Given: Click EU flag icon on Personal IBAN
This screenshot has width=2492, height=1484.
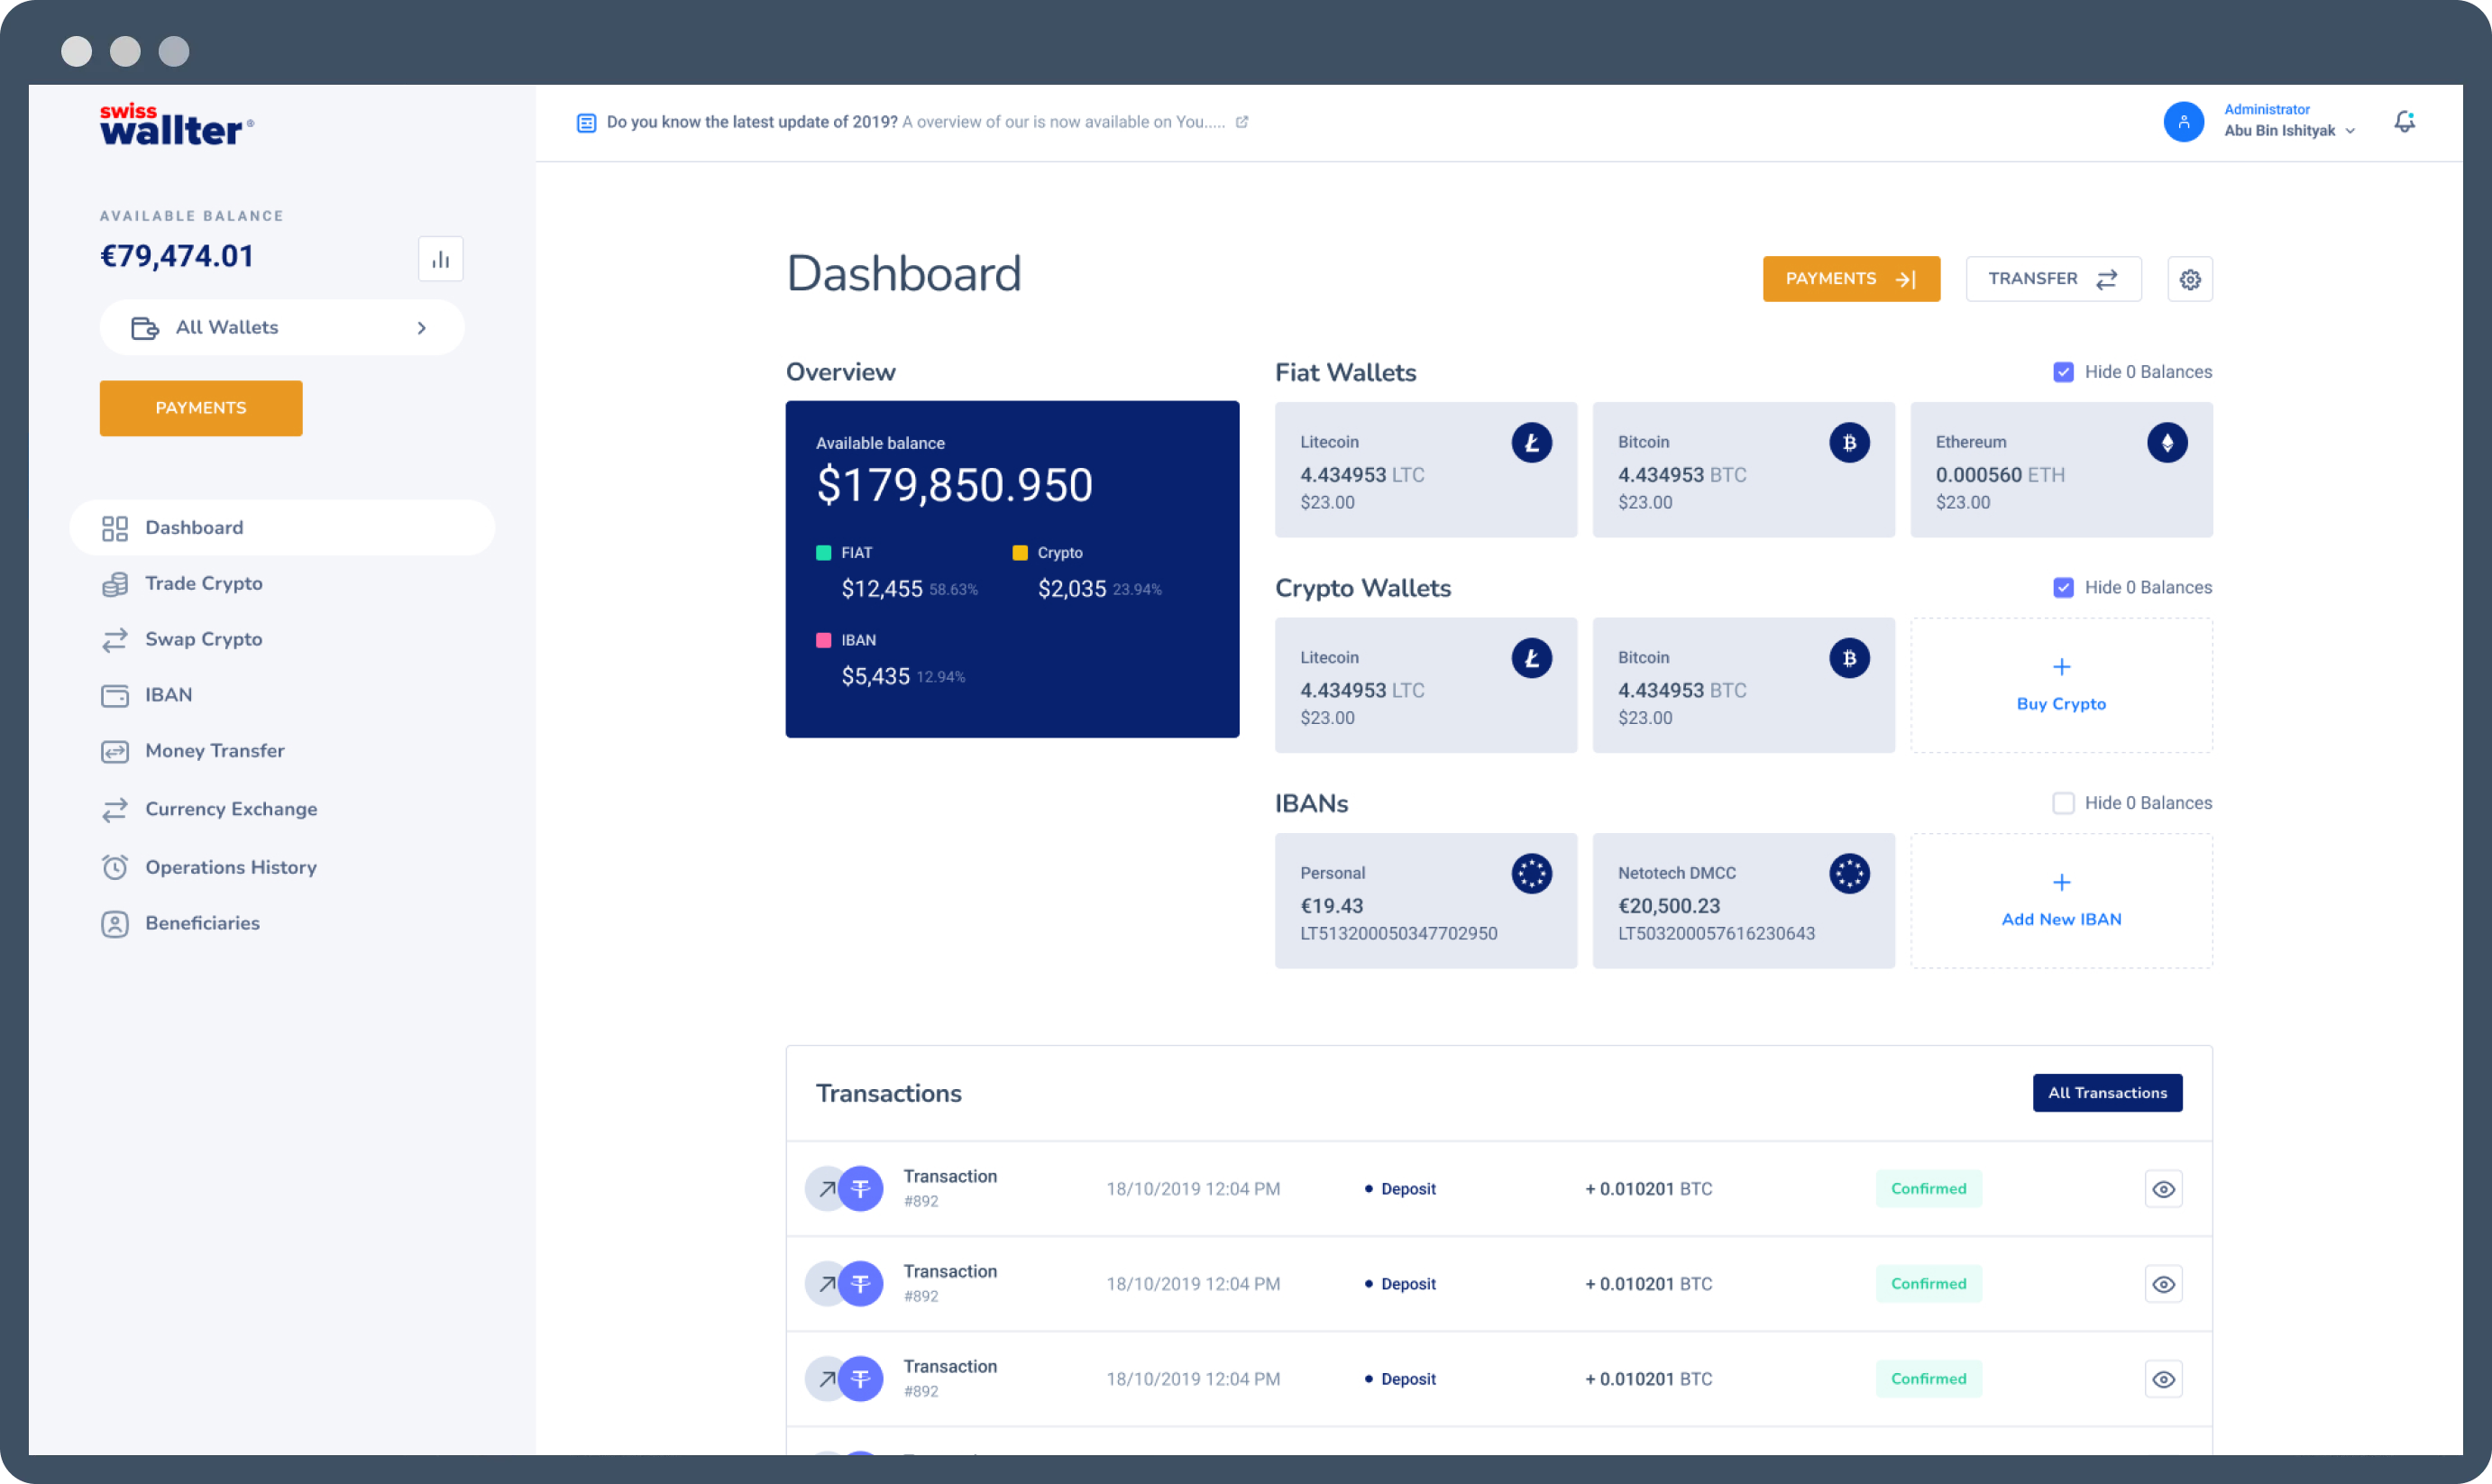Looking at the screenshot, I should tap(1530, 873).
